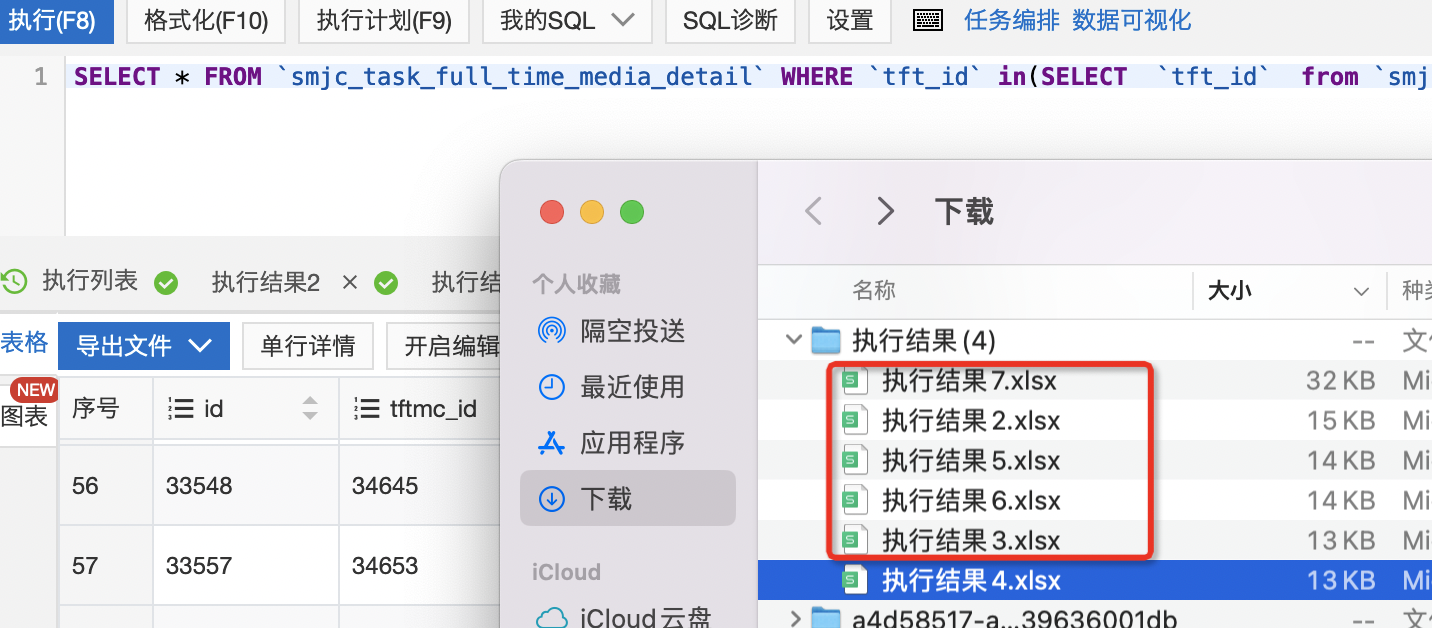Click the green zoom button of Finder window
The width and height of the screenshot is (1432, 628).
click(632, 212)
